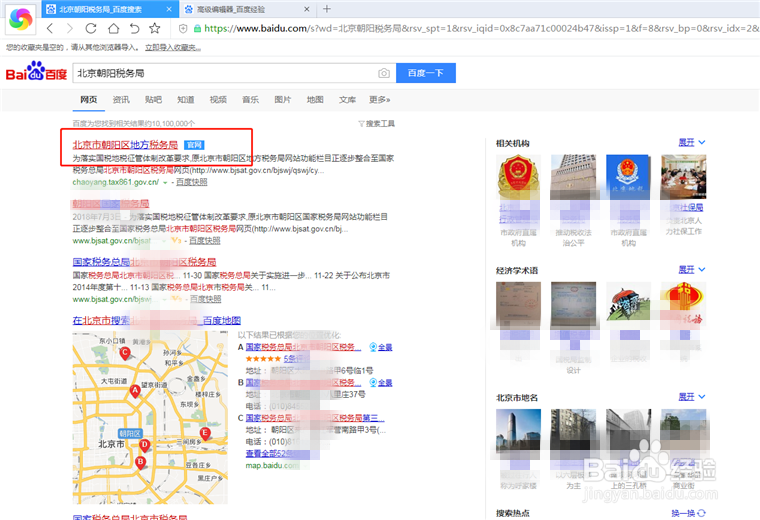The height and width of the screenshot is (520, 760).
Task: Click map marker E on the map
Action: (205, 433)
